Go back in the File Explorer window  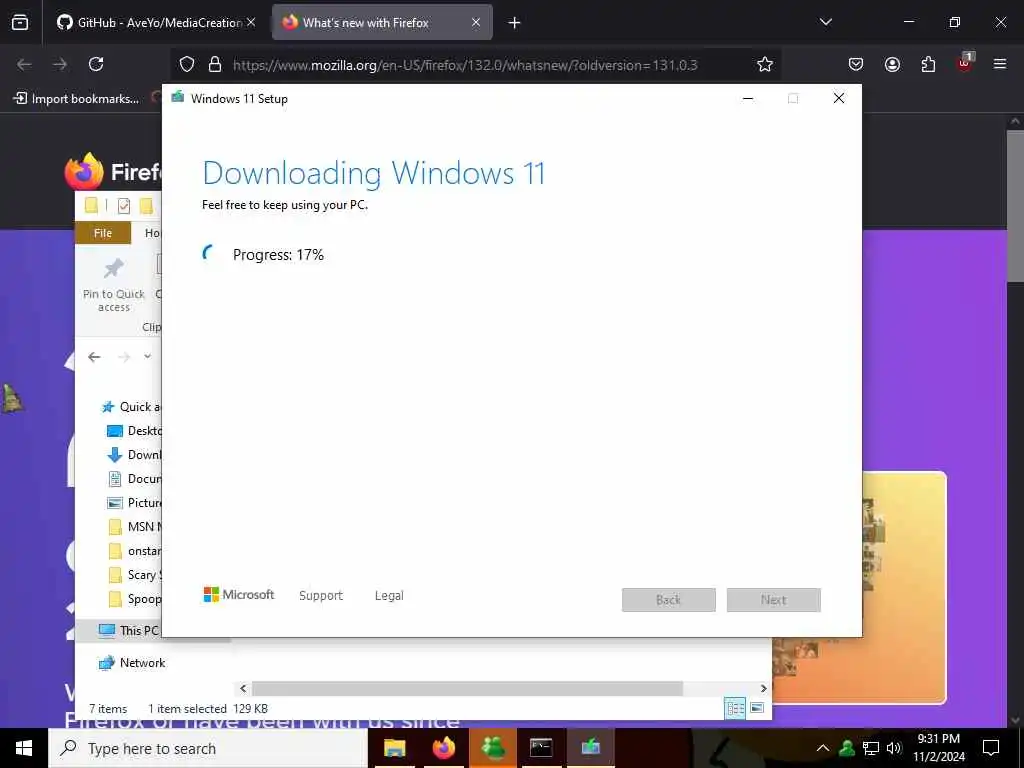coord(95,357)
